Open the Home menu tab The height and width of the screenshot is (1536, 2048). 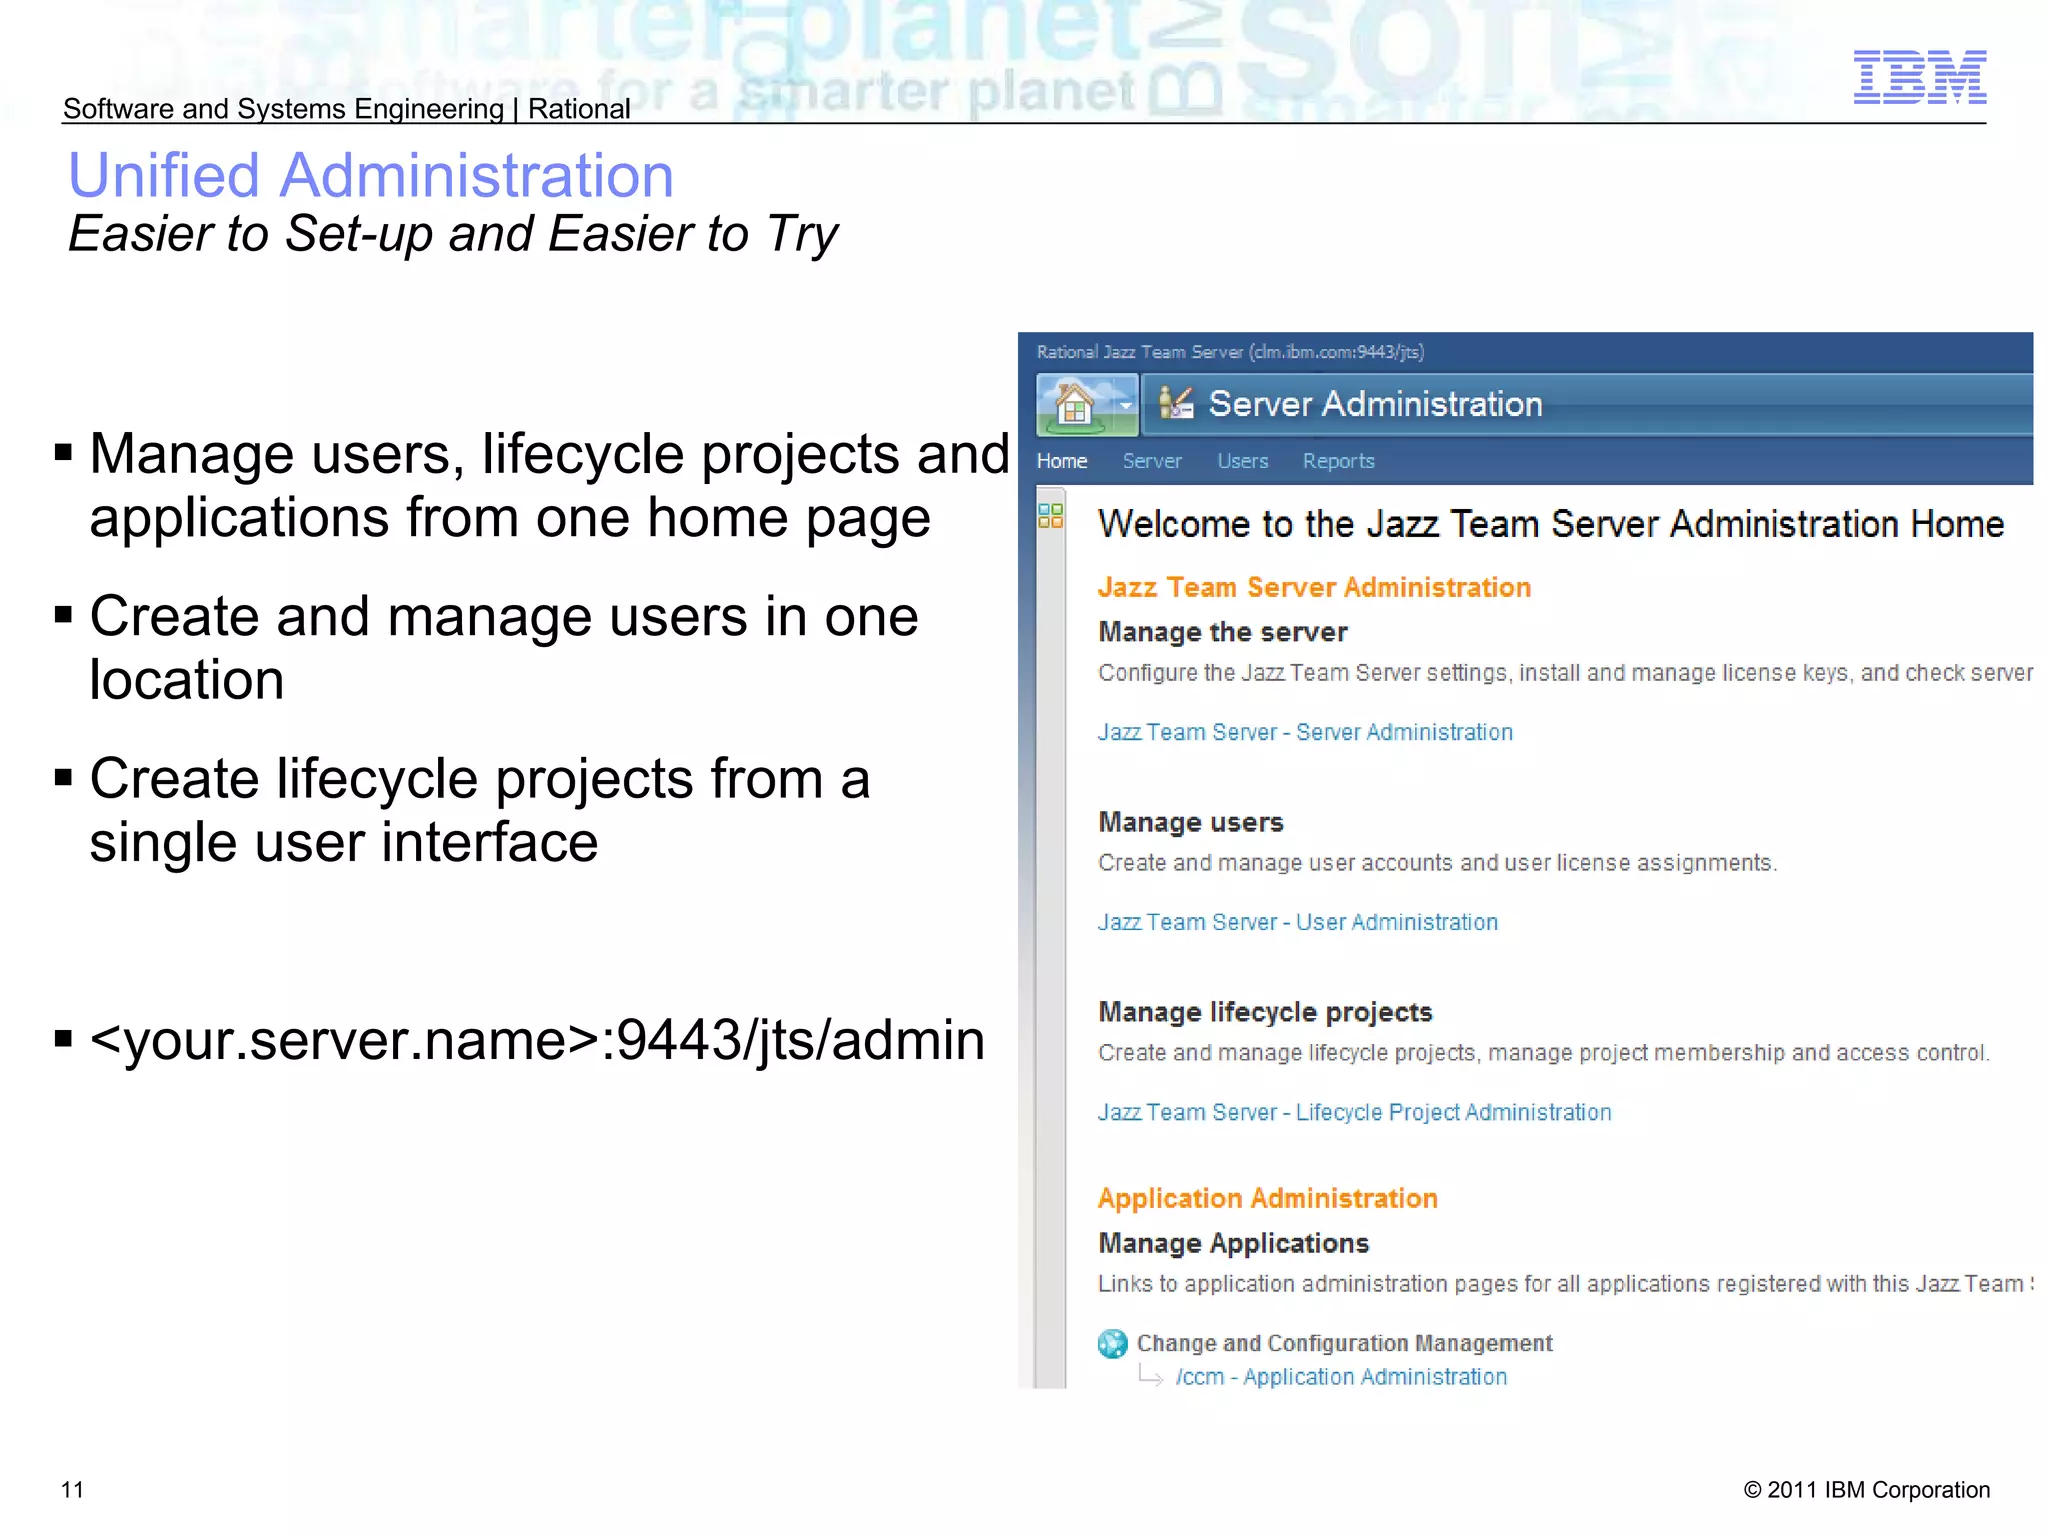[x=1062, y=461]
